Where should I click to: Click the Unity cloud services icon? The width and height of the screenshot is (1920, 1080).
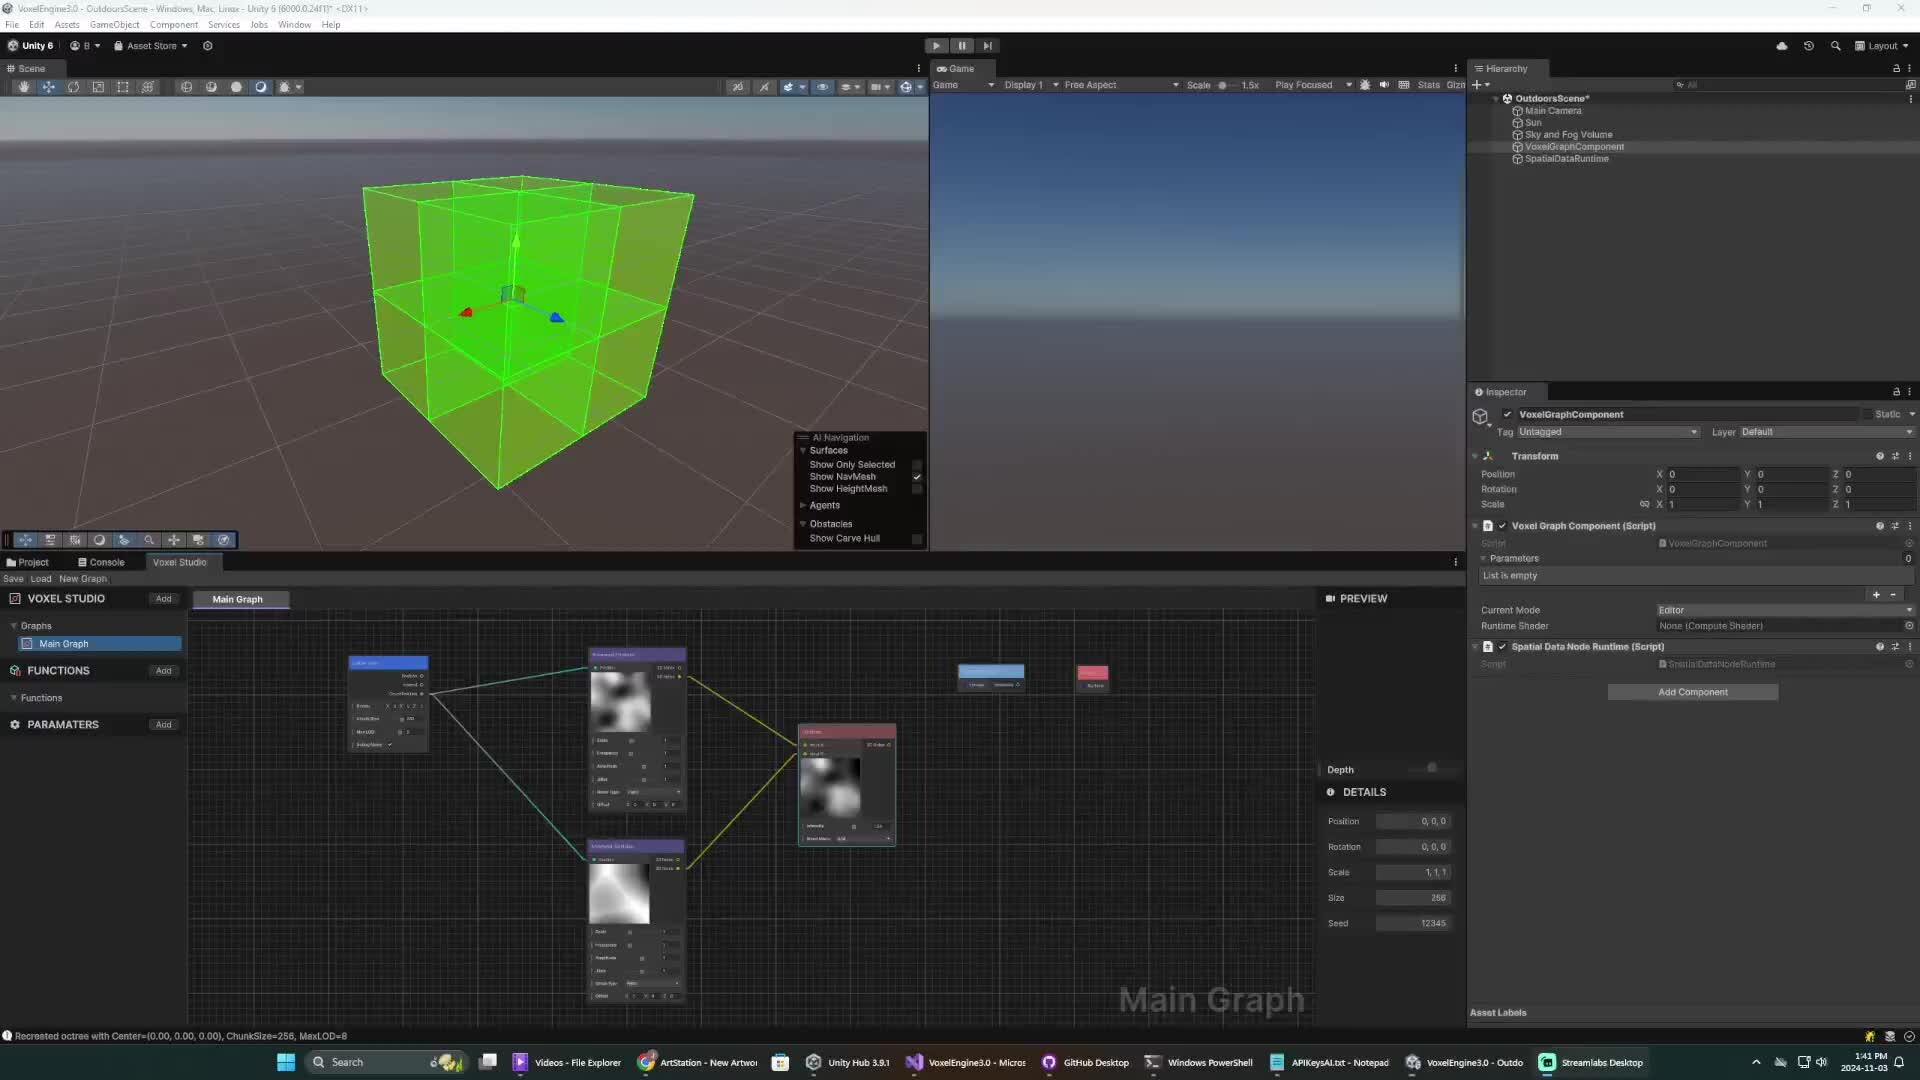[1782, 45]
